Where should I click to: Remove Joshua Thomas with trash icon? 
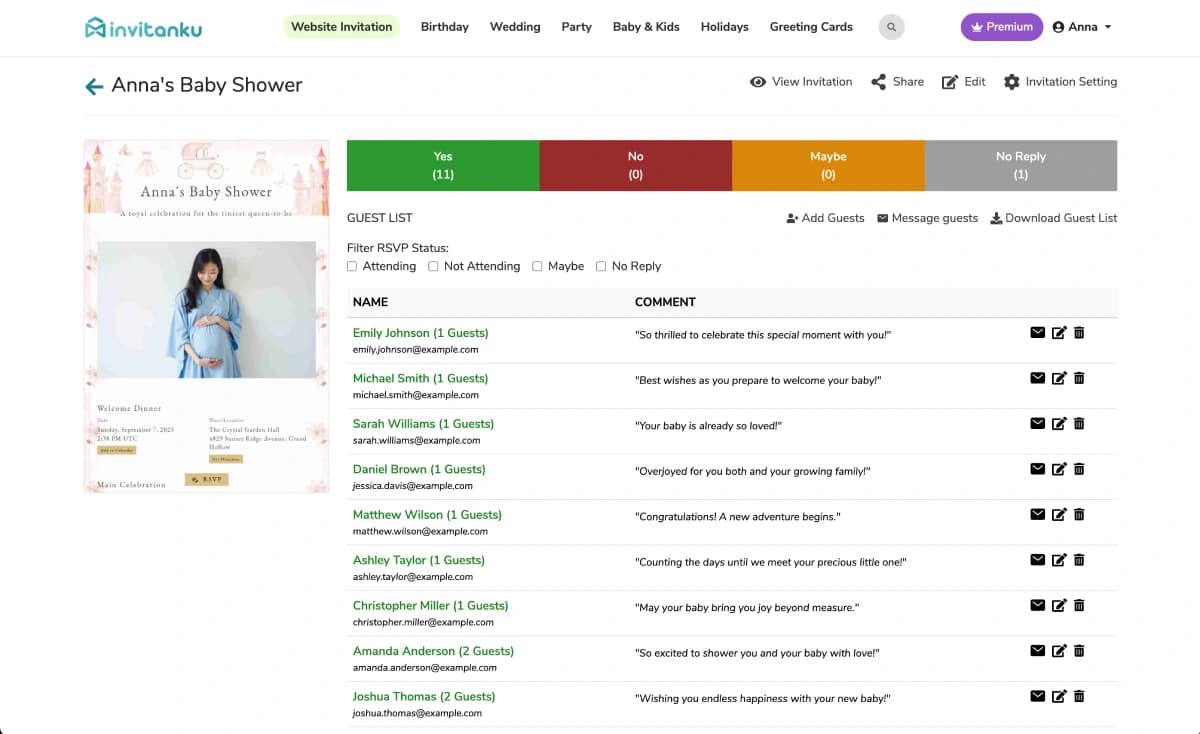pyautogui.click(x=1079, y=696)
